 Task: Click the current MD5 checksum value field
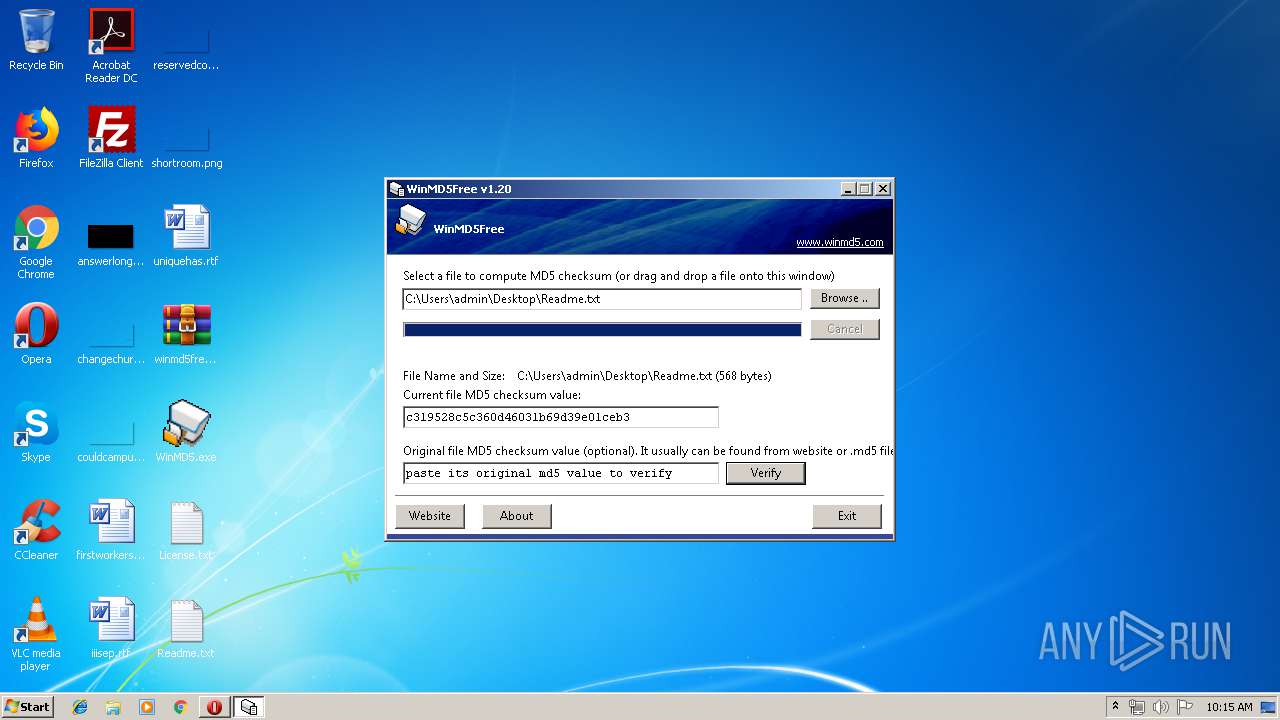(560, 417)
